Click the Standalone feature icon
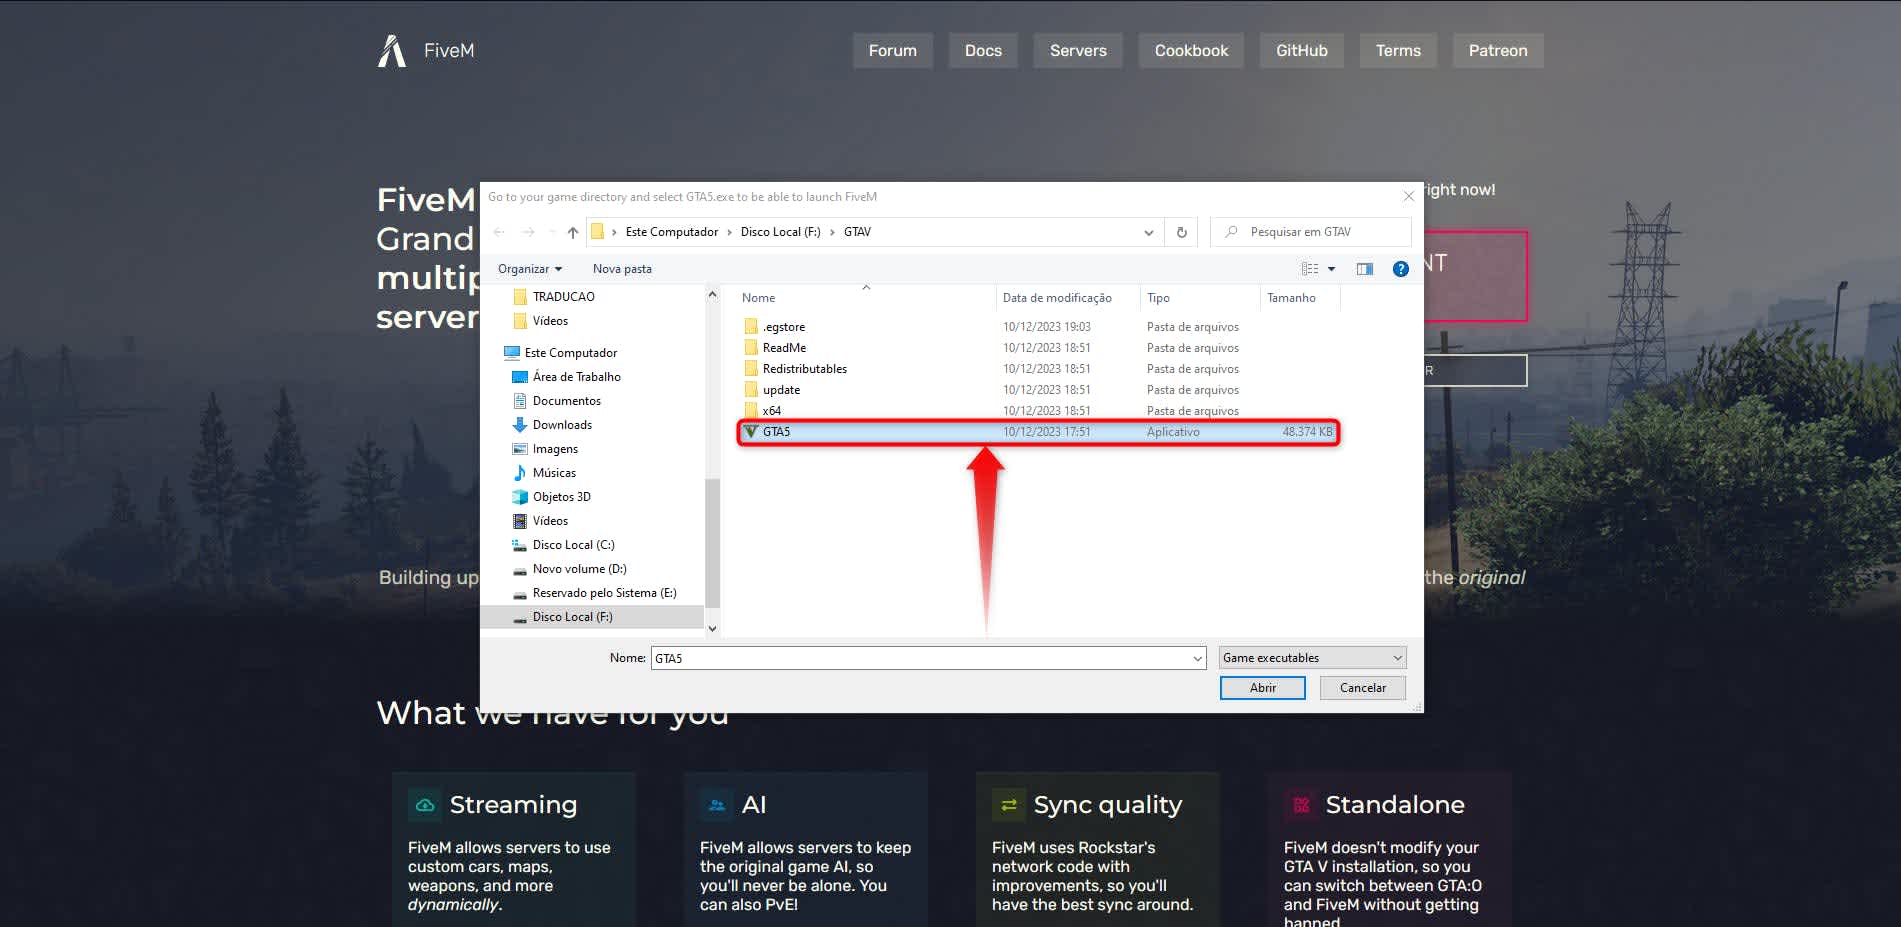Viewport: 1901px width, 927px height. pos(1301,805)
